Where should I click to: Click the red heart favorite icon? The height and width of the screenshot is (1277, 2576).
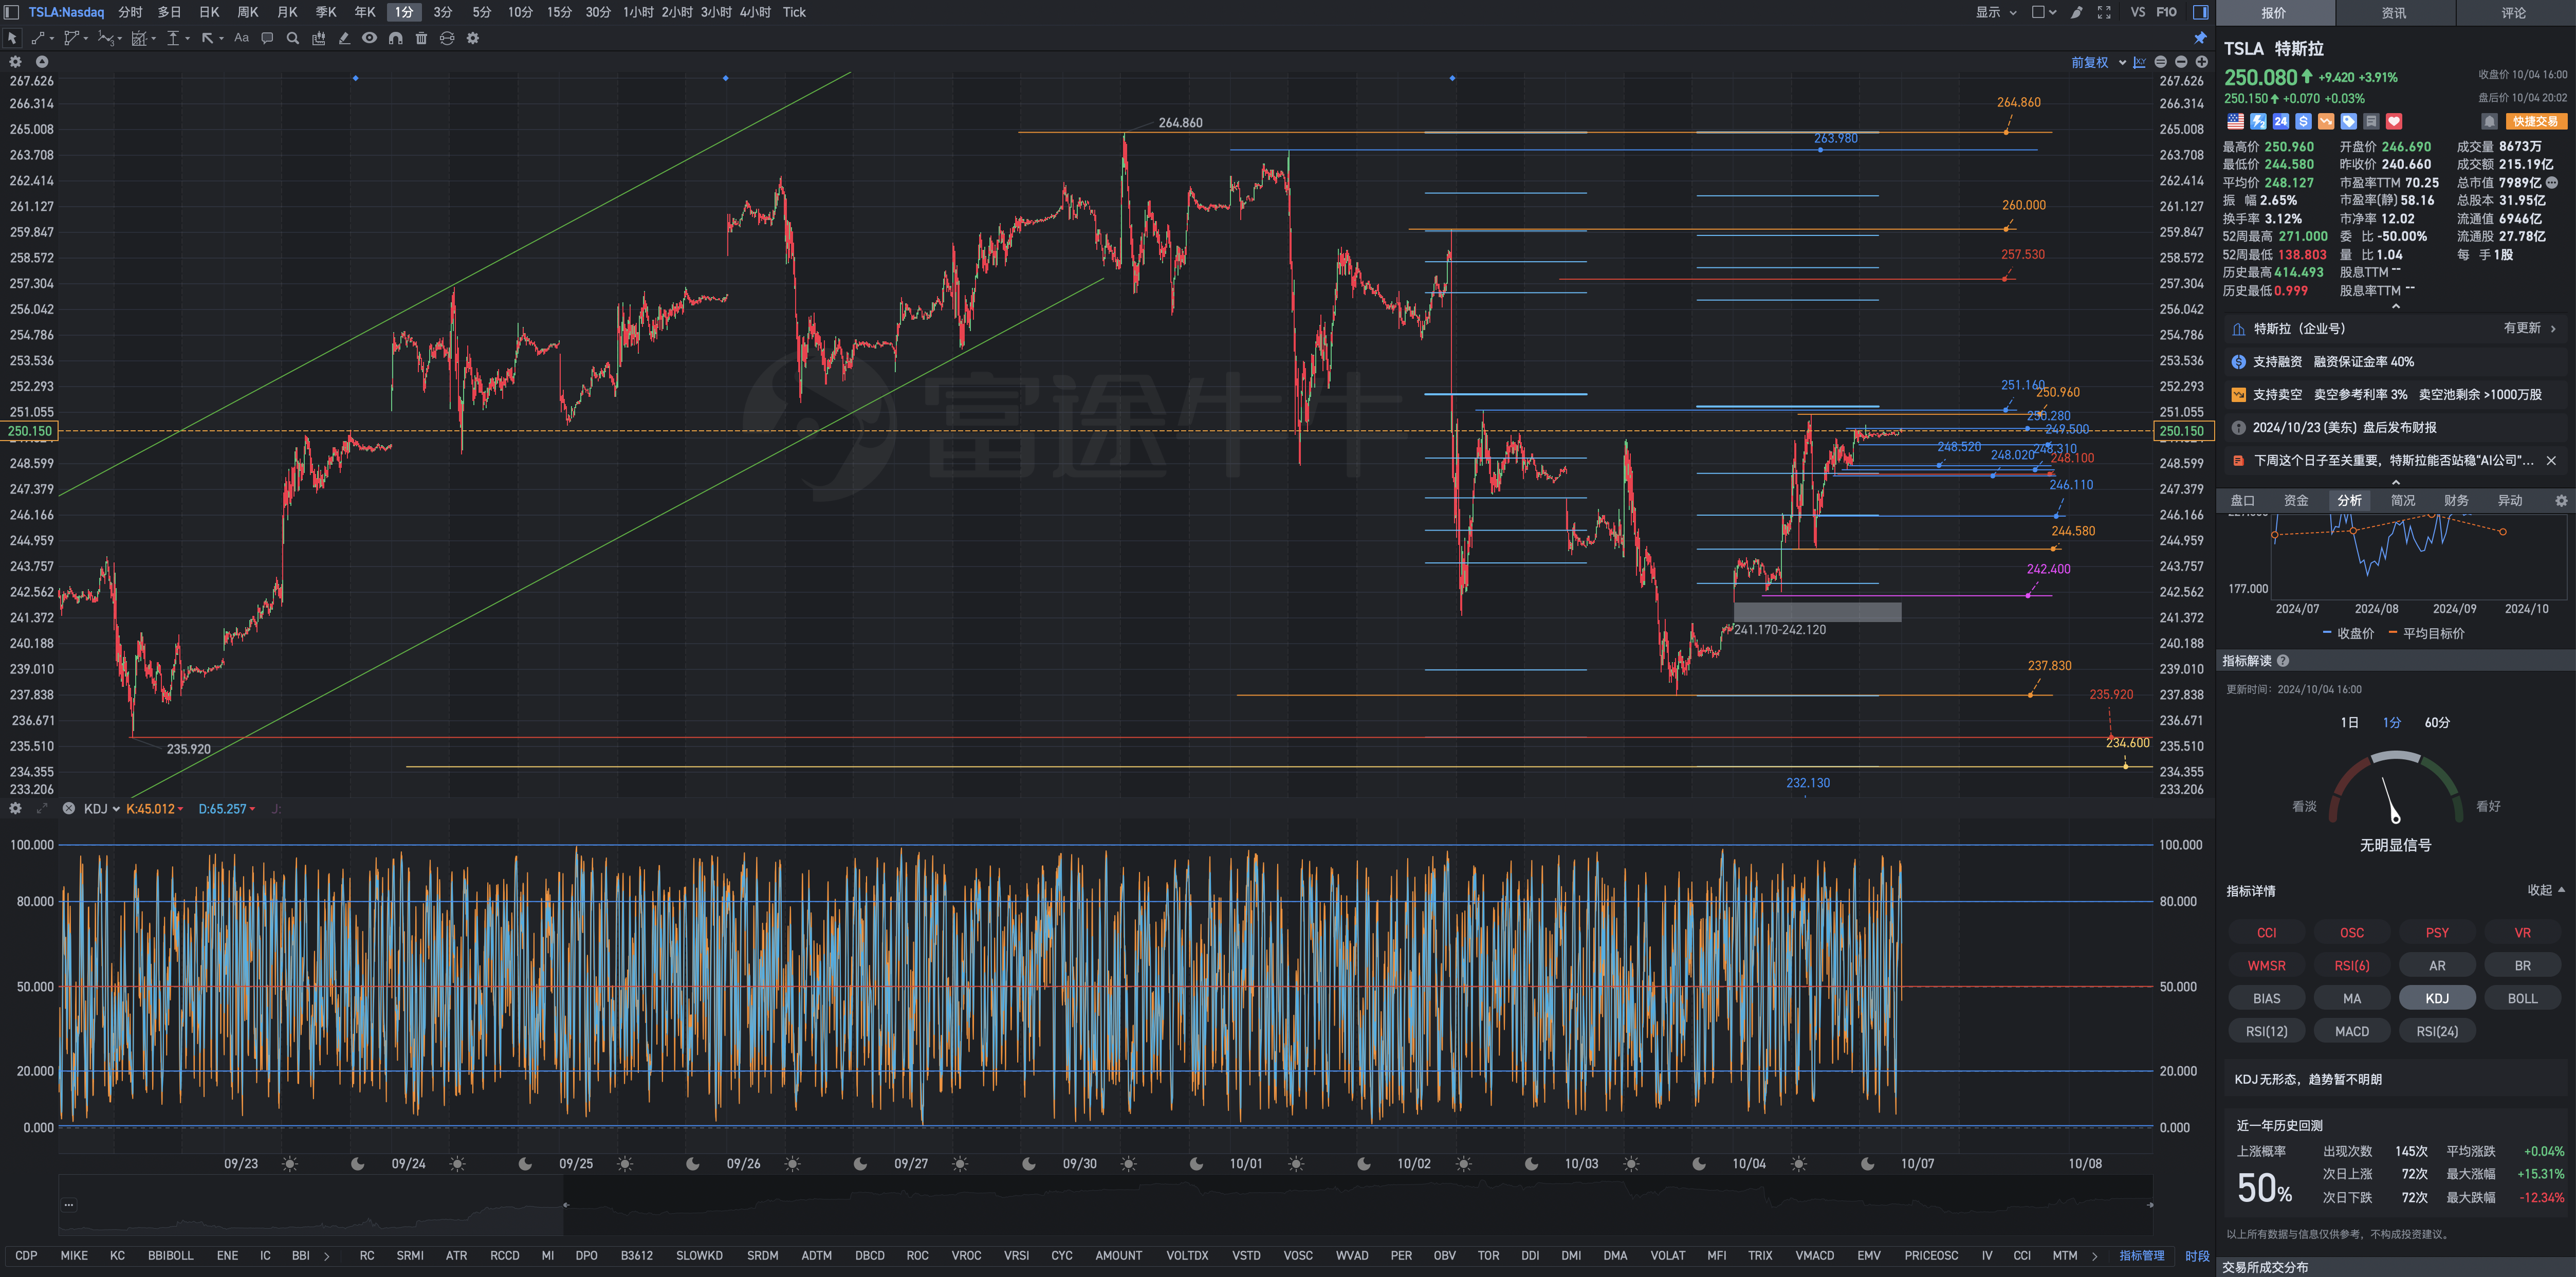pyautogui.click(x=2394, y=121)
